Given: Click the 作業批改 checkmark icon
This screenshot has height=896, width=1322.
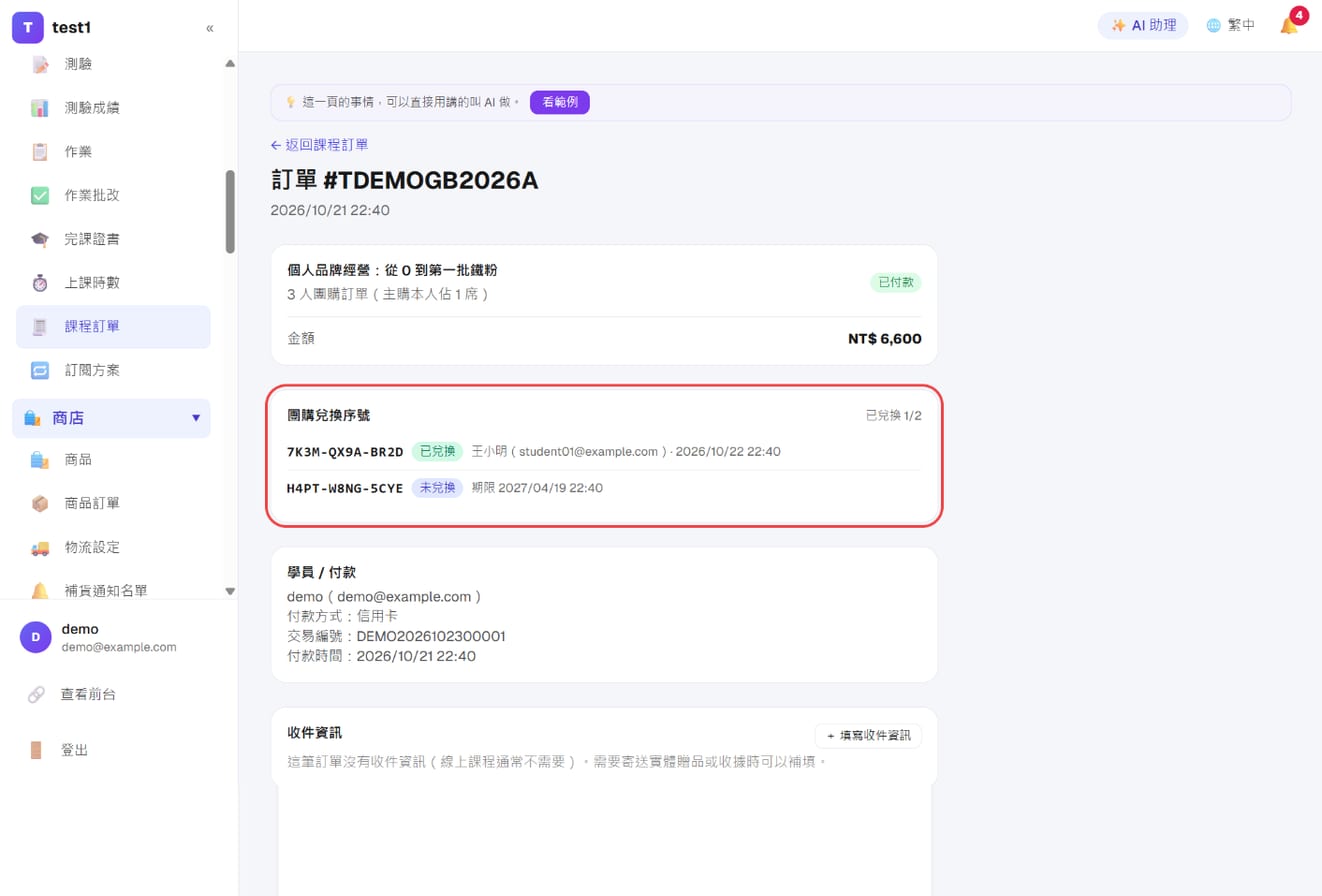Looking at the screenshot, I should [x=40, y=195].
